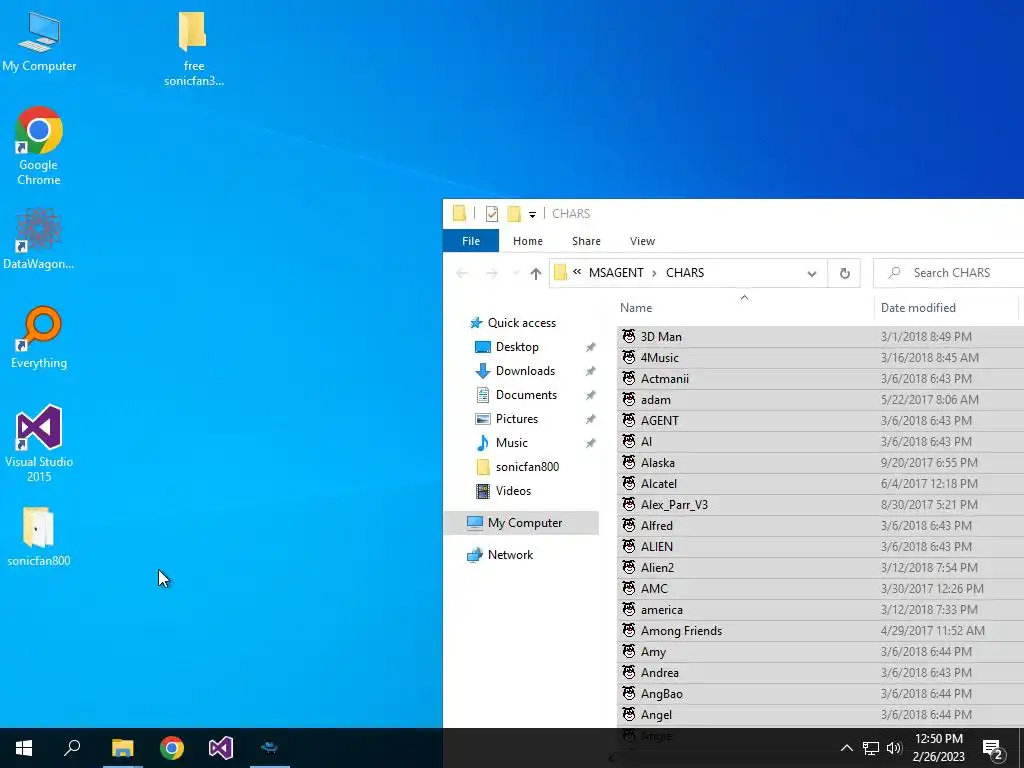The width and height of the screenshot is (1024, 768).
Task: Open the notification center icon
Action: 993,748
